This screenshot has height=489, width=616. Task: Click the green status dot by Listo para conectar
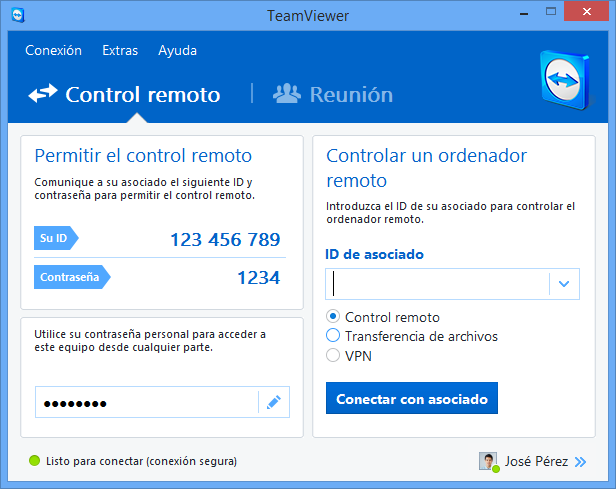(x=35, y=460)
